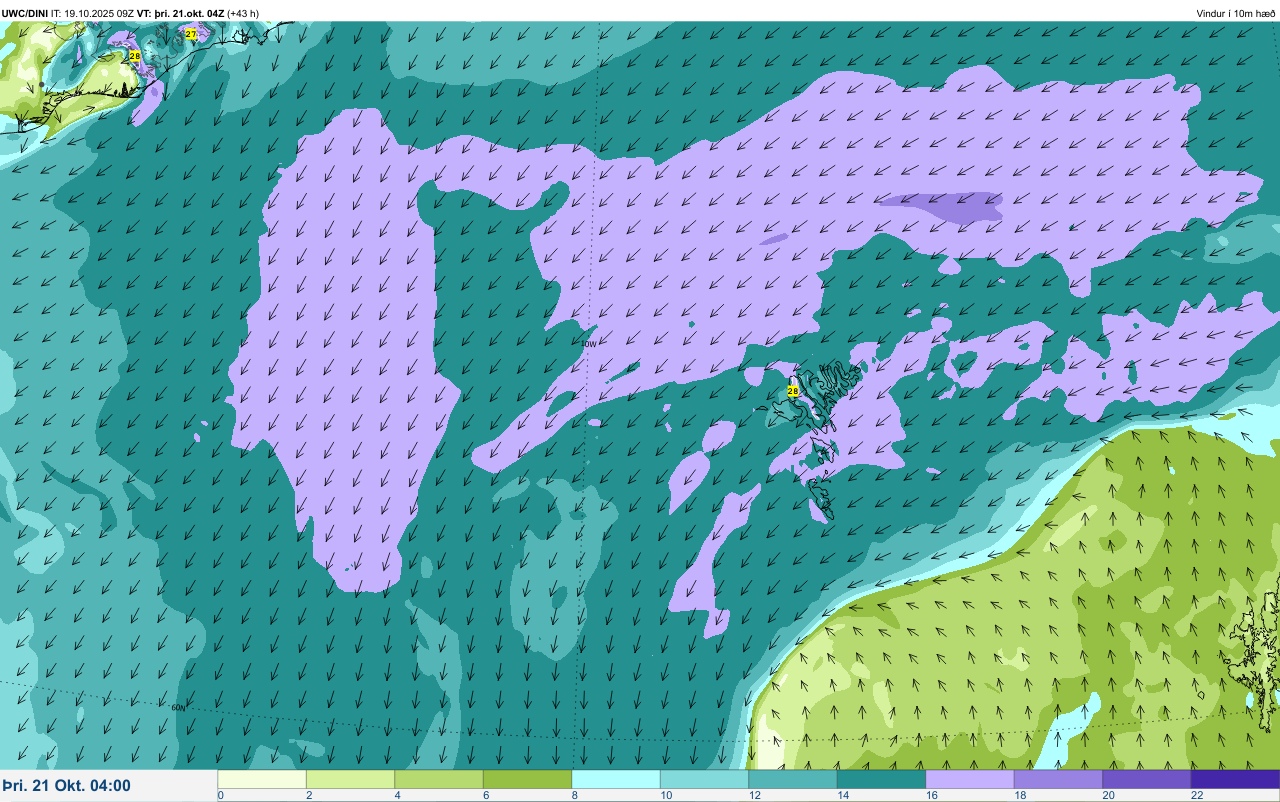Pick the 20–22 m/s violet legend swatch
The height and width of the screenshot is (802, 1280).
click(1147, 779)
